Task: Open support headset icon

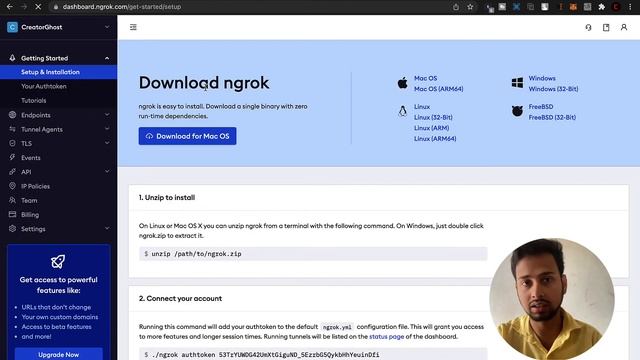Action: click(588, 27)
